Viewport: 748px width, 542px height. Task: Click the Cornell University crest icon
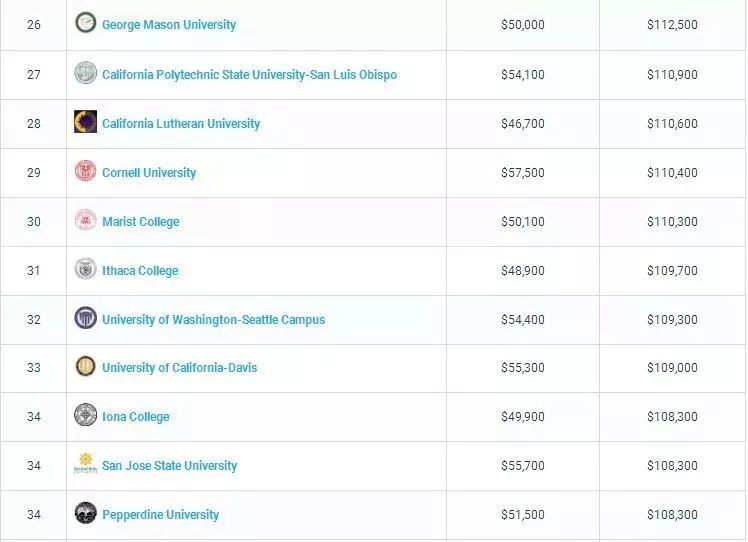coord(86,171)
